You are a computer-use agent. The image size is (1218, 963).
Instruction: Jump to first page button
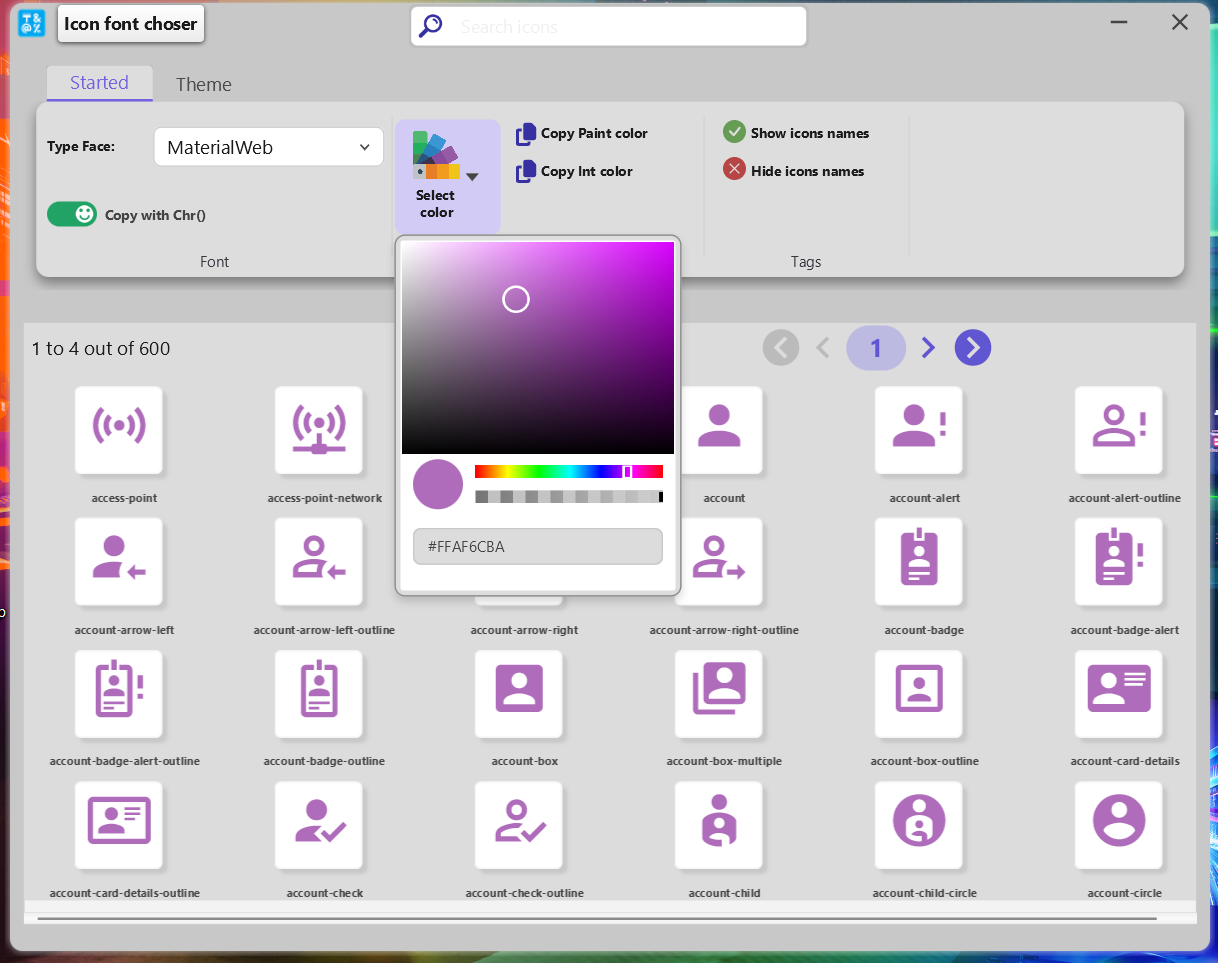pyautogui.click(x=781, y=348)
